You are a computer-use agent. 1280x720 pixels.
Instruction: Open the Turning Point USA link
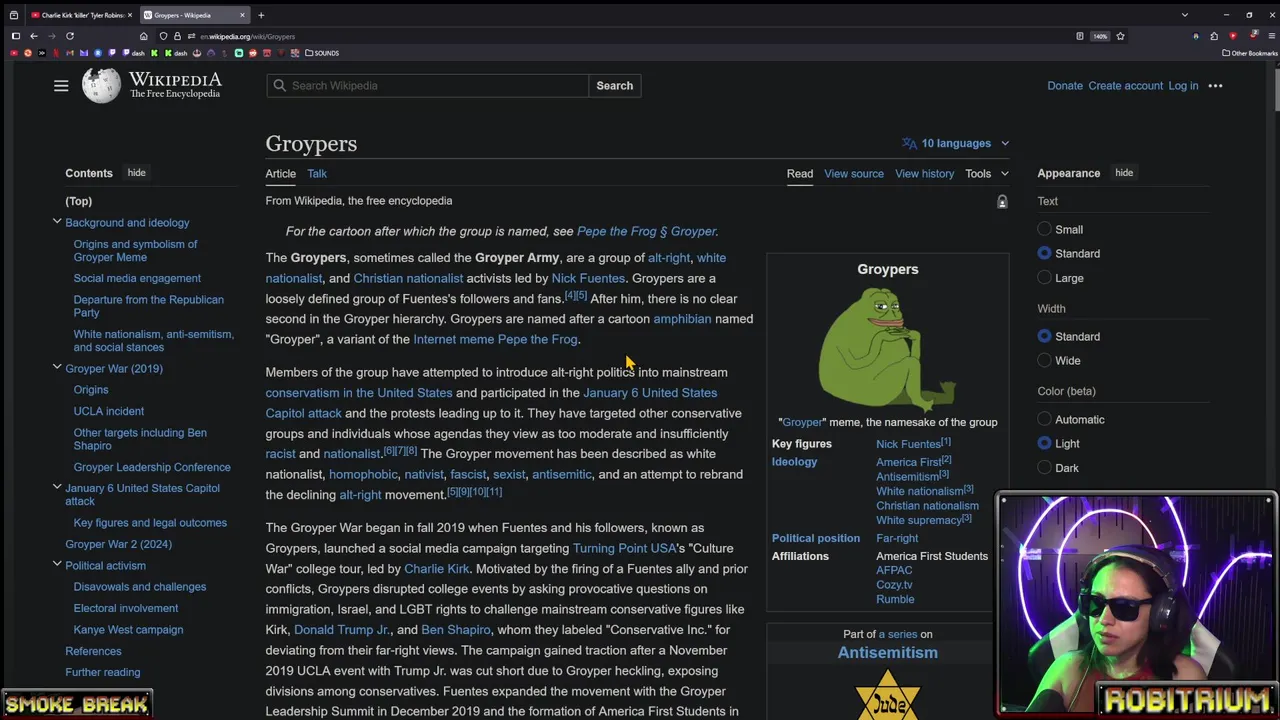pos(624,548)
